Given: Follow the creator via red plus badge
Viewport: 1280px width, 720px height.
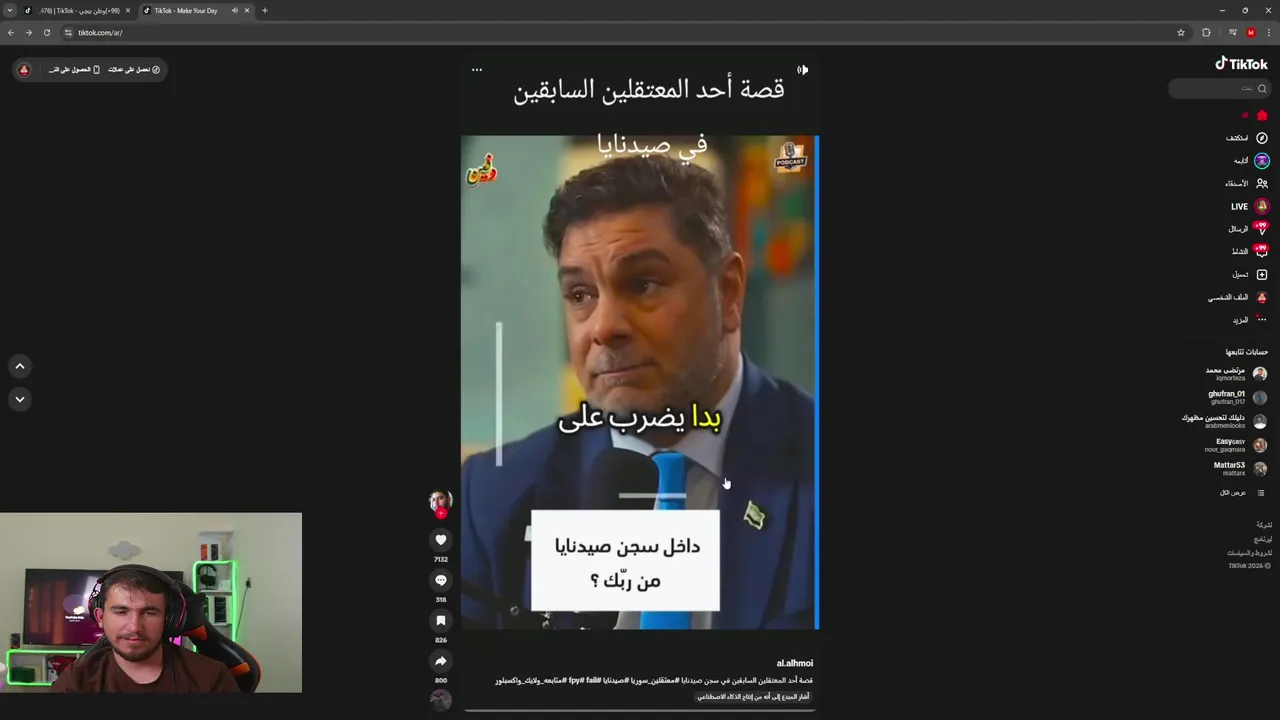Looking at the screenshot, I should click(441, 513).
